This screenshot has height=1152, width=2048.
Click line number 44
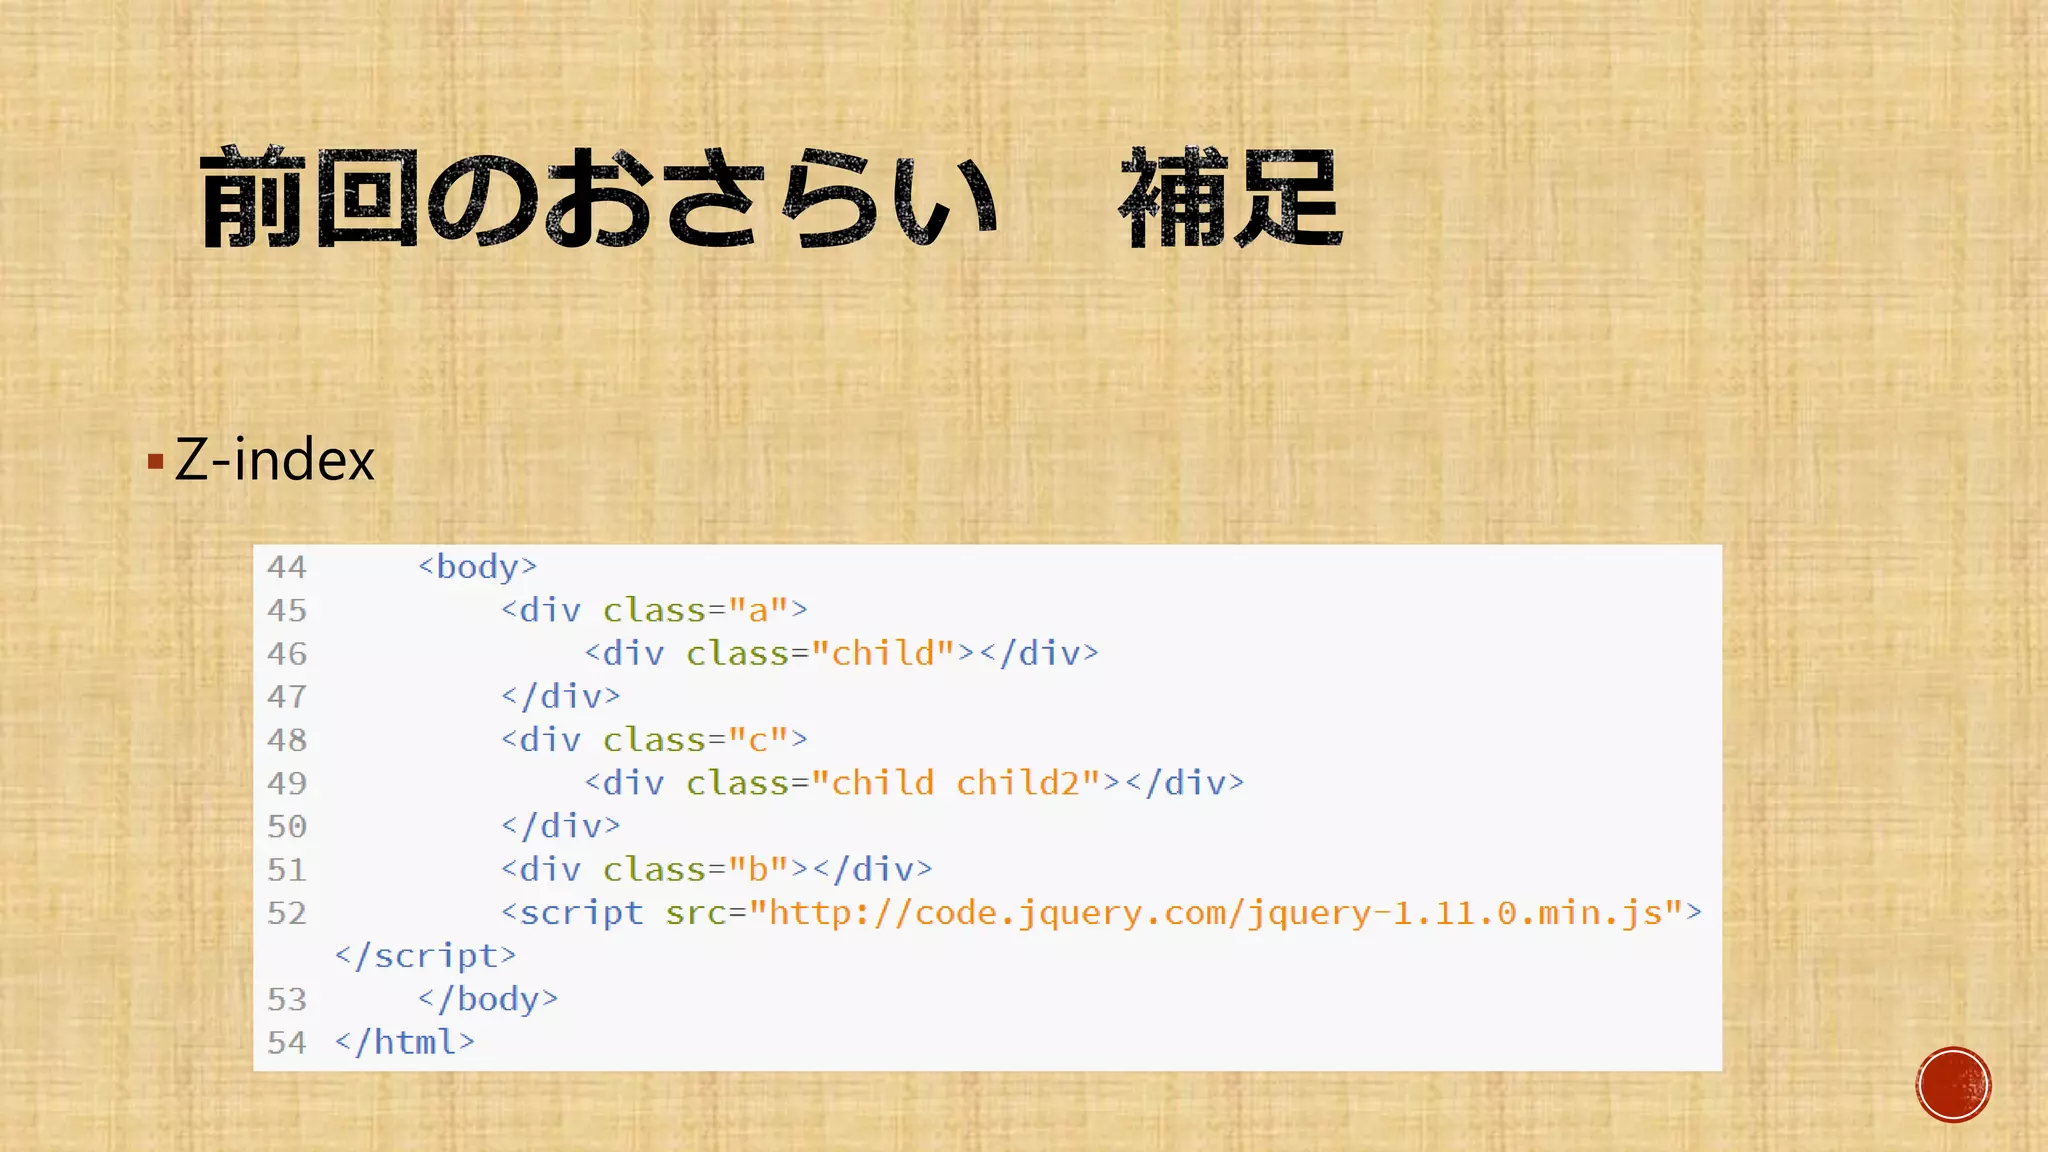[287, 567]
